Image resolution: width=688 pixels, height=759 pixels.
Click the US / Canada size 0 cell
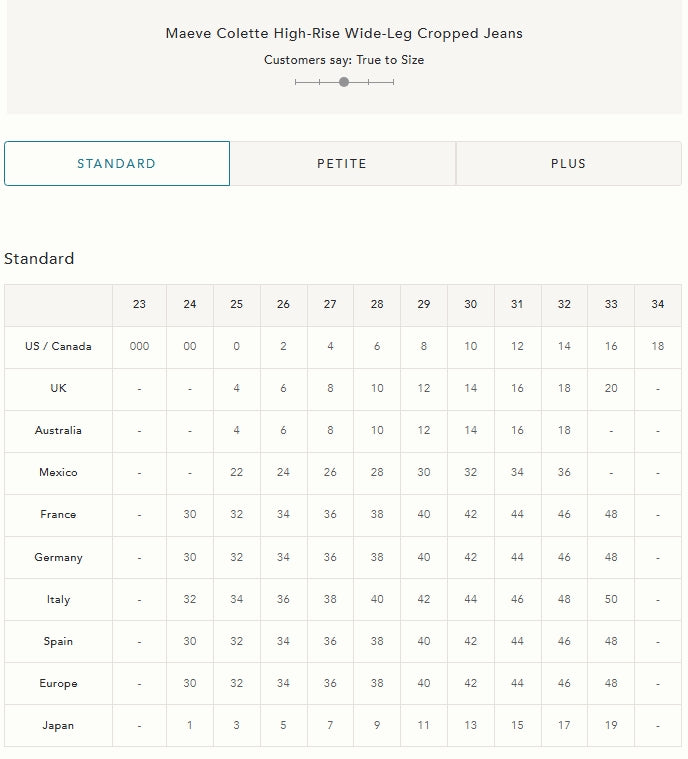click(x=236, y=347)
